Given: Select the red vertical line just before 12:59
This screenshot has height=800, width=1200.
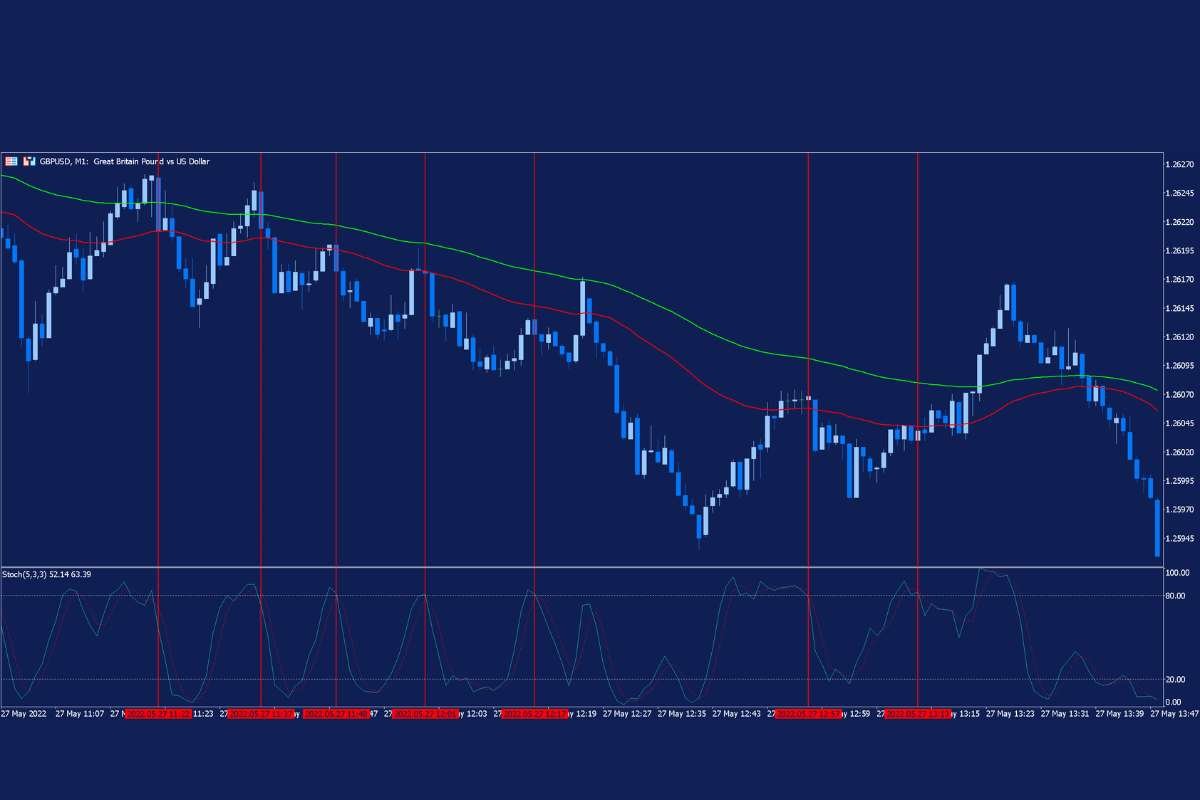Looking at the screenshot, I should (x=808, y=430).
